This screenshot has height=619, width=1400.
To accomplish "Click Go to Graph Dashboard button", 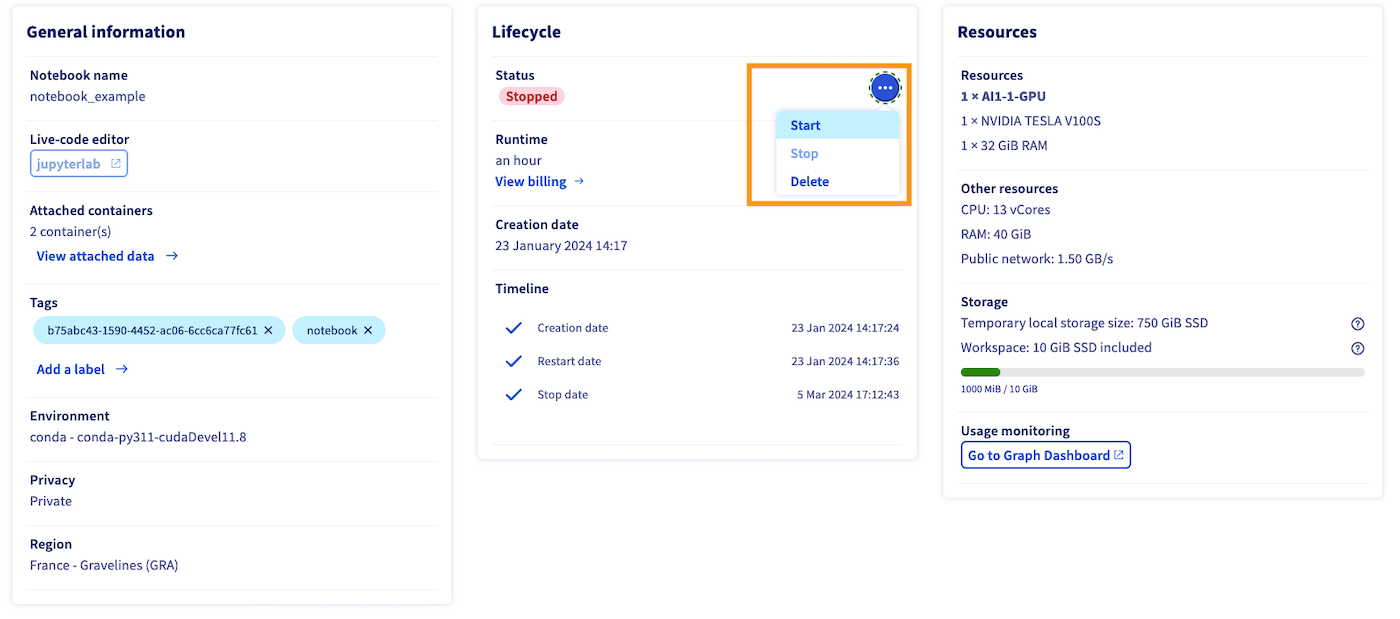I will click(1038, 455).
